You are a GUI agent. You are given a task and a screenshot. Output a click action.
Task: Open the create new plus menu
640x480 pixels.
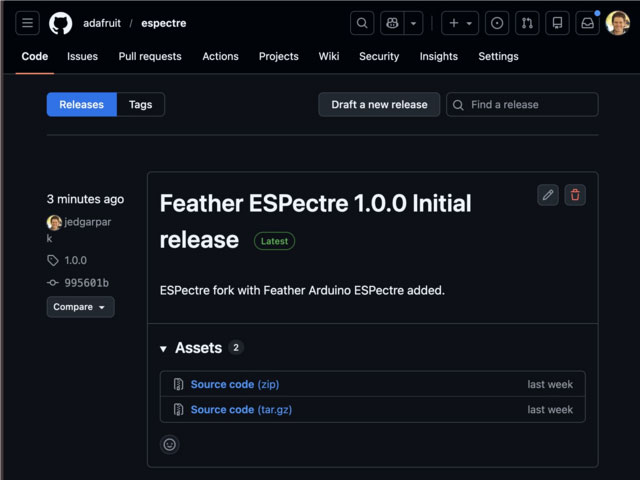pyautogui.click(x=460, y=23)
